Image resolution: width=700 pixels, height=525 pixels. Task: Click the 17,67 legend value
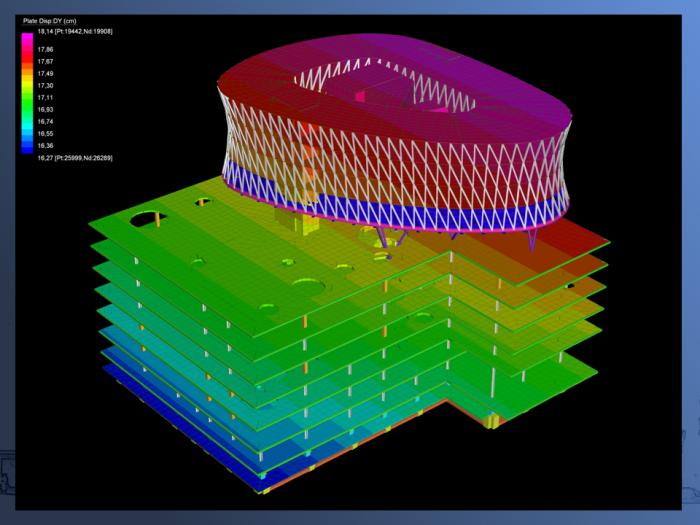click(x=45, y=61)
